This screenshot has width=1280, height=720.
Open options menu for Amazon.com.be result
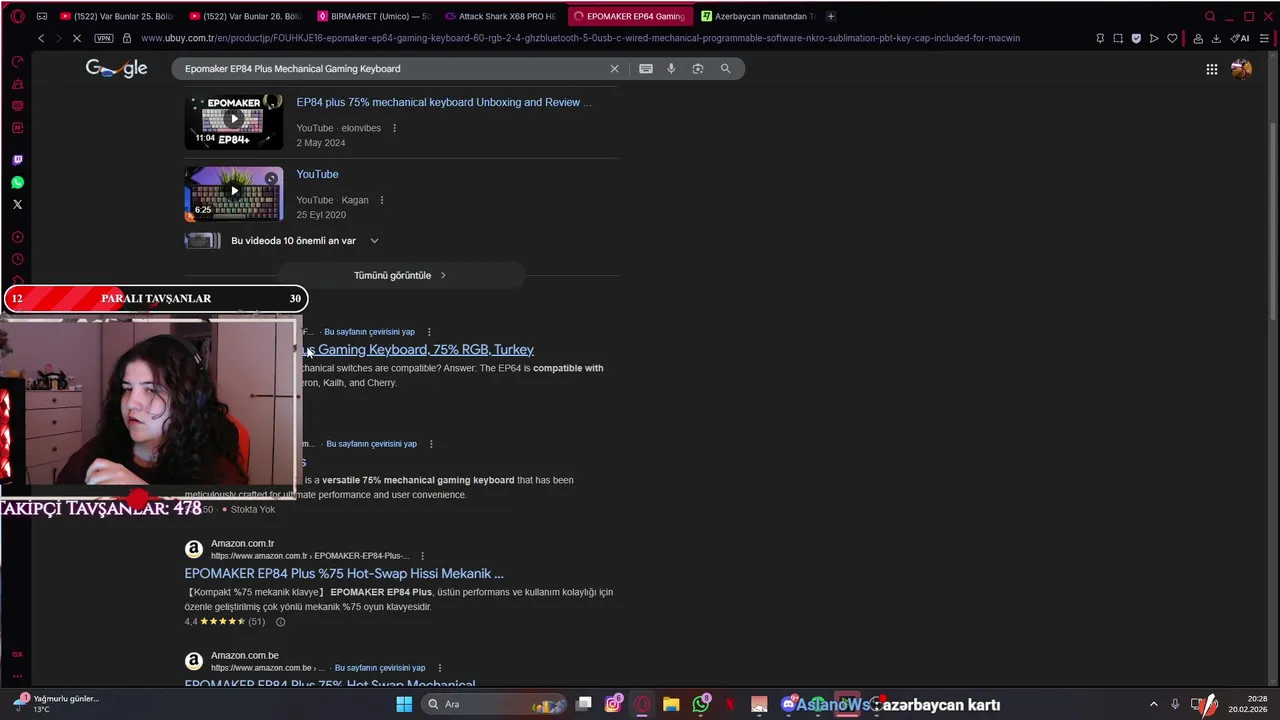point(439,668)
